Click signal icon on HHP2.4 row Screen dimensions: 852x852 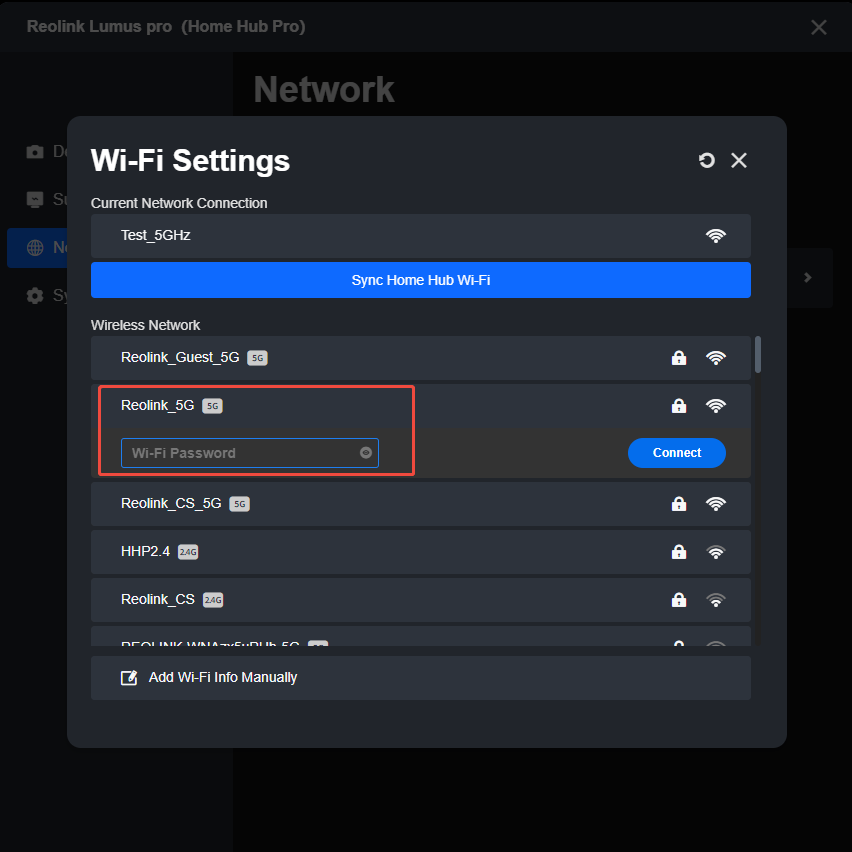tap(716, 552)
